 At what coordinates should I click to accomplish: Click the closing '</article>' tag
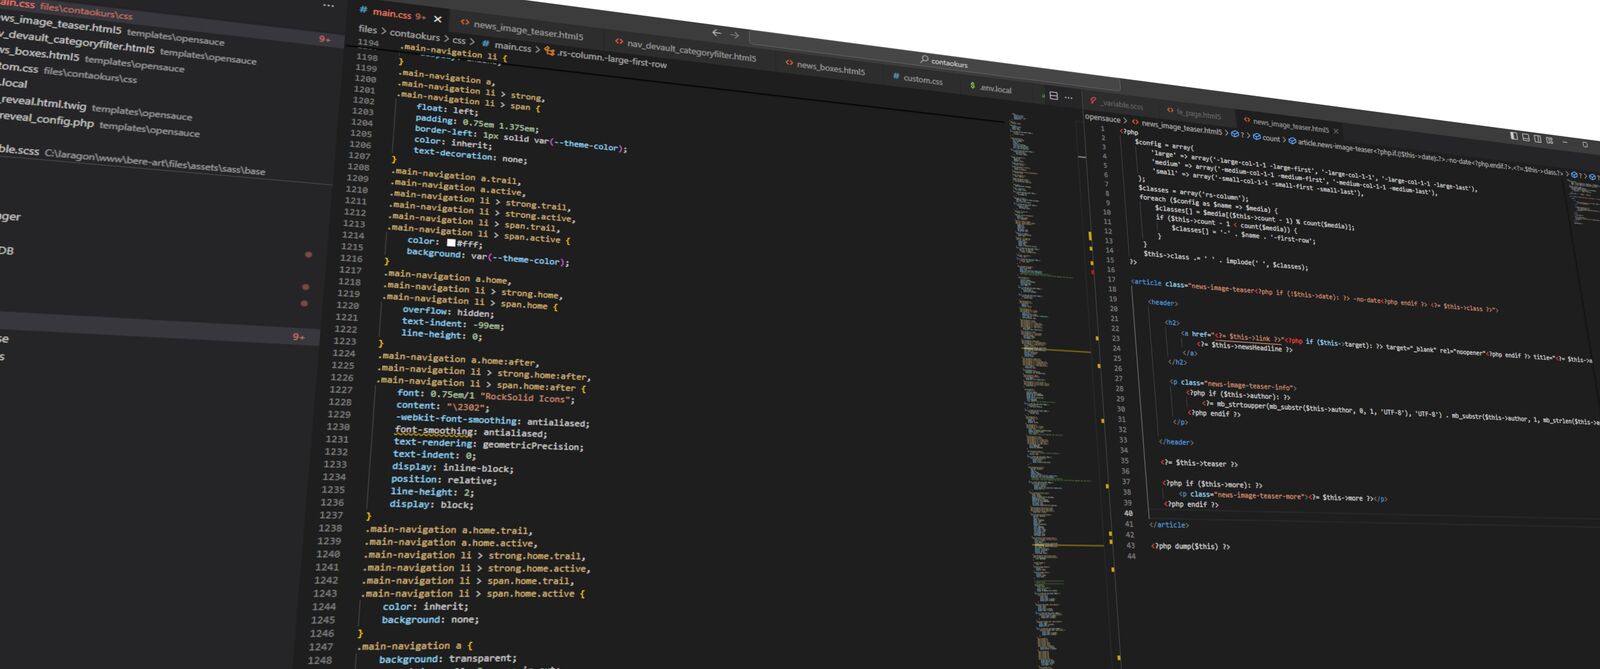(1169, 524)
